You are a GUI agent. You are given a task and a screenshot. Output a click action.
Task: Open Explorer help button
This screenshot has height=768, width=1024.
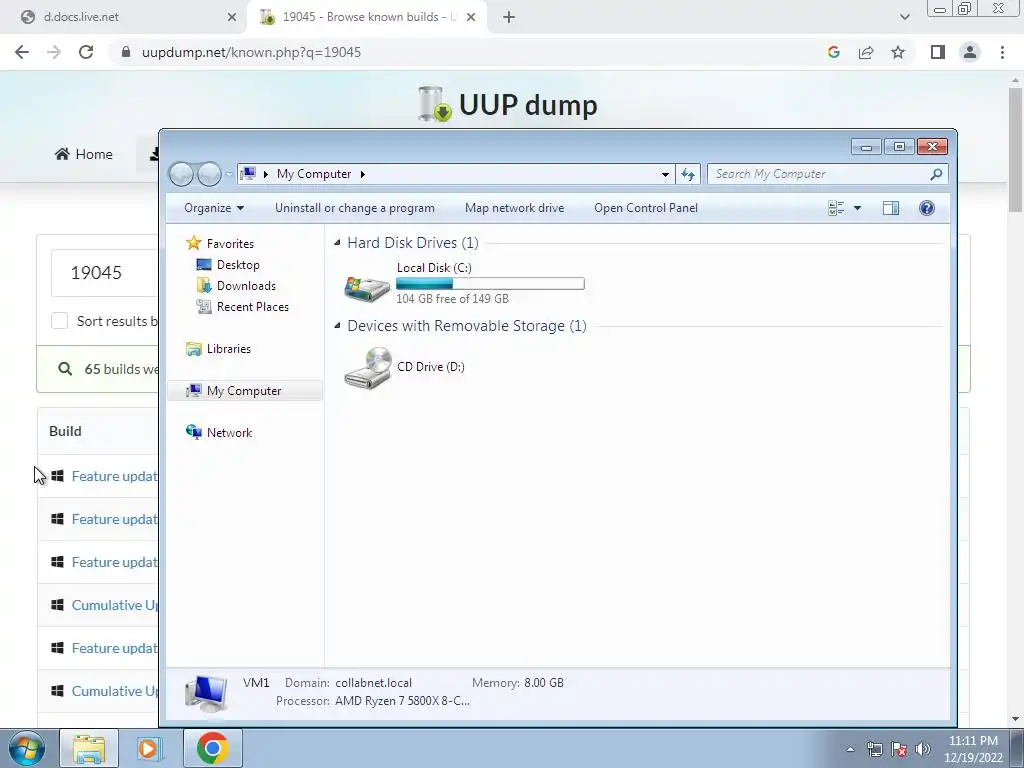926,208
